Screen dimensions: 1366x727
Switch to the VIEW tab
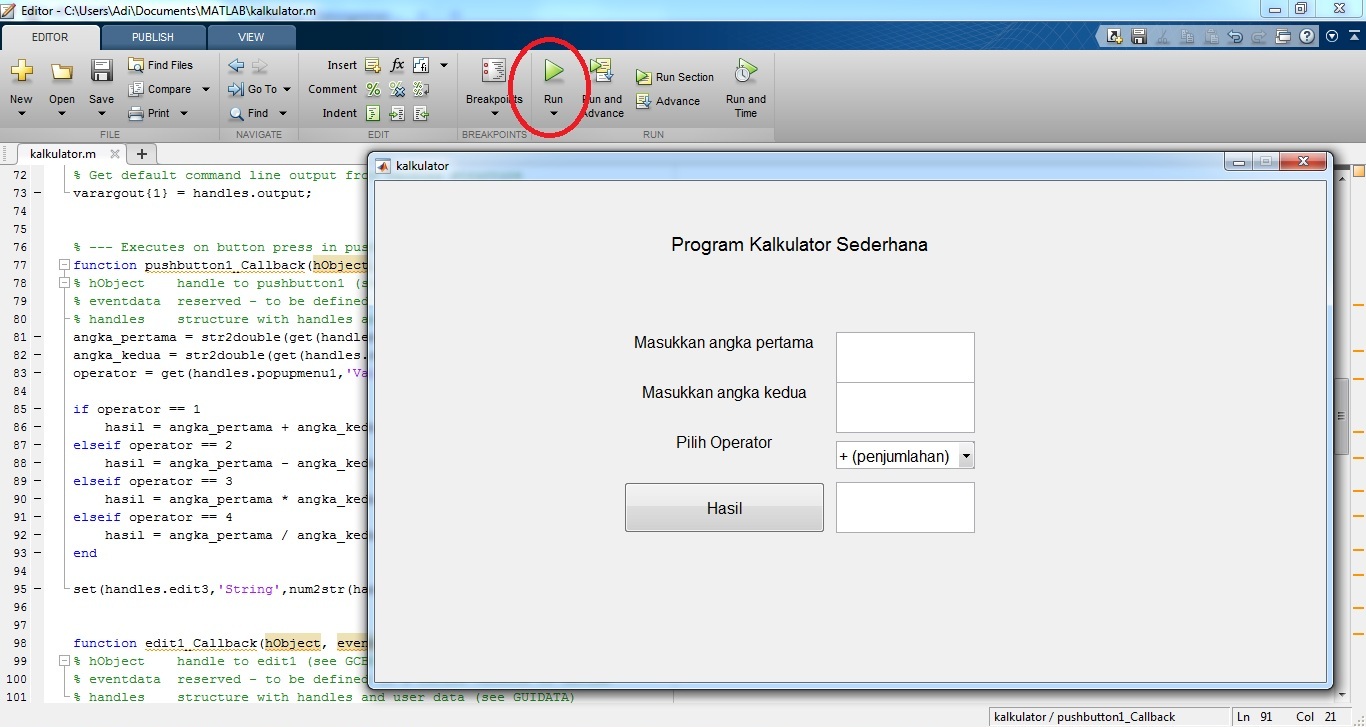tap(251, 37)
